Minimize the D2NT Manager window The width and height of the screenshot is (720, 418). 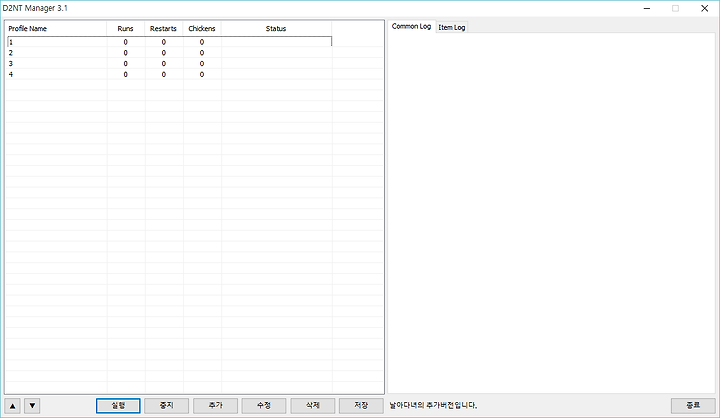tap(647, 8)
